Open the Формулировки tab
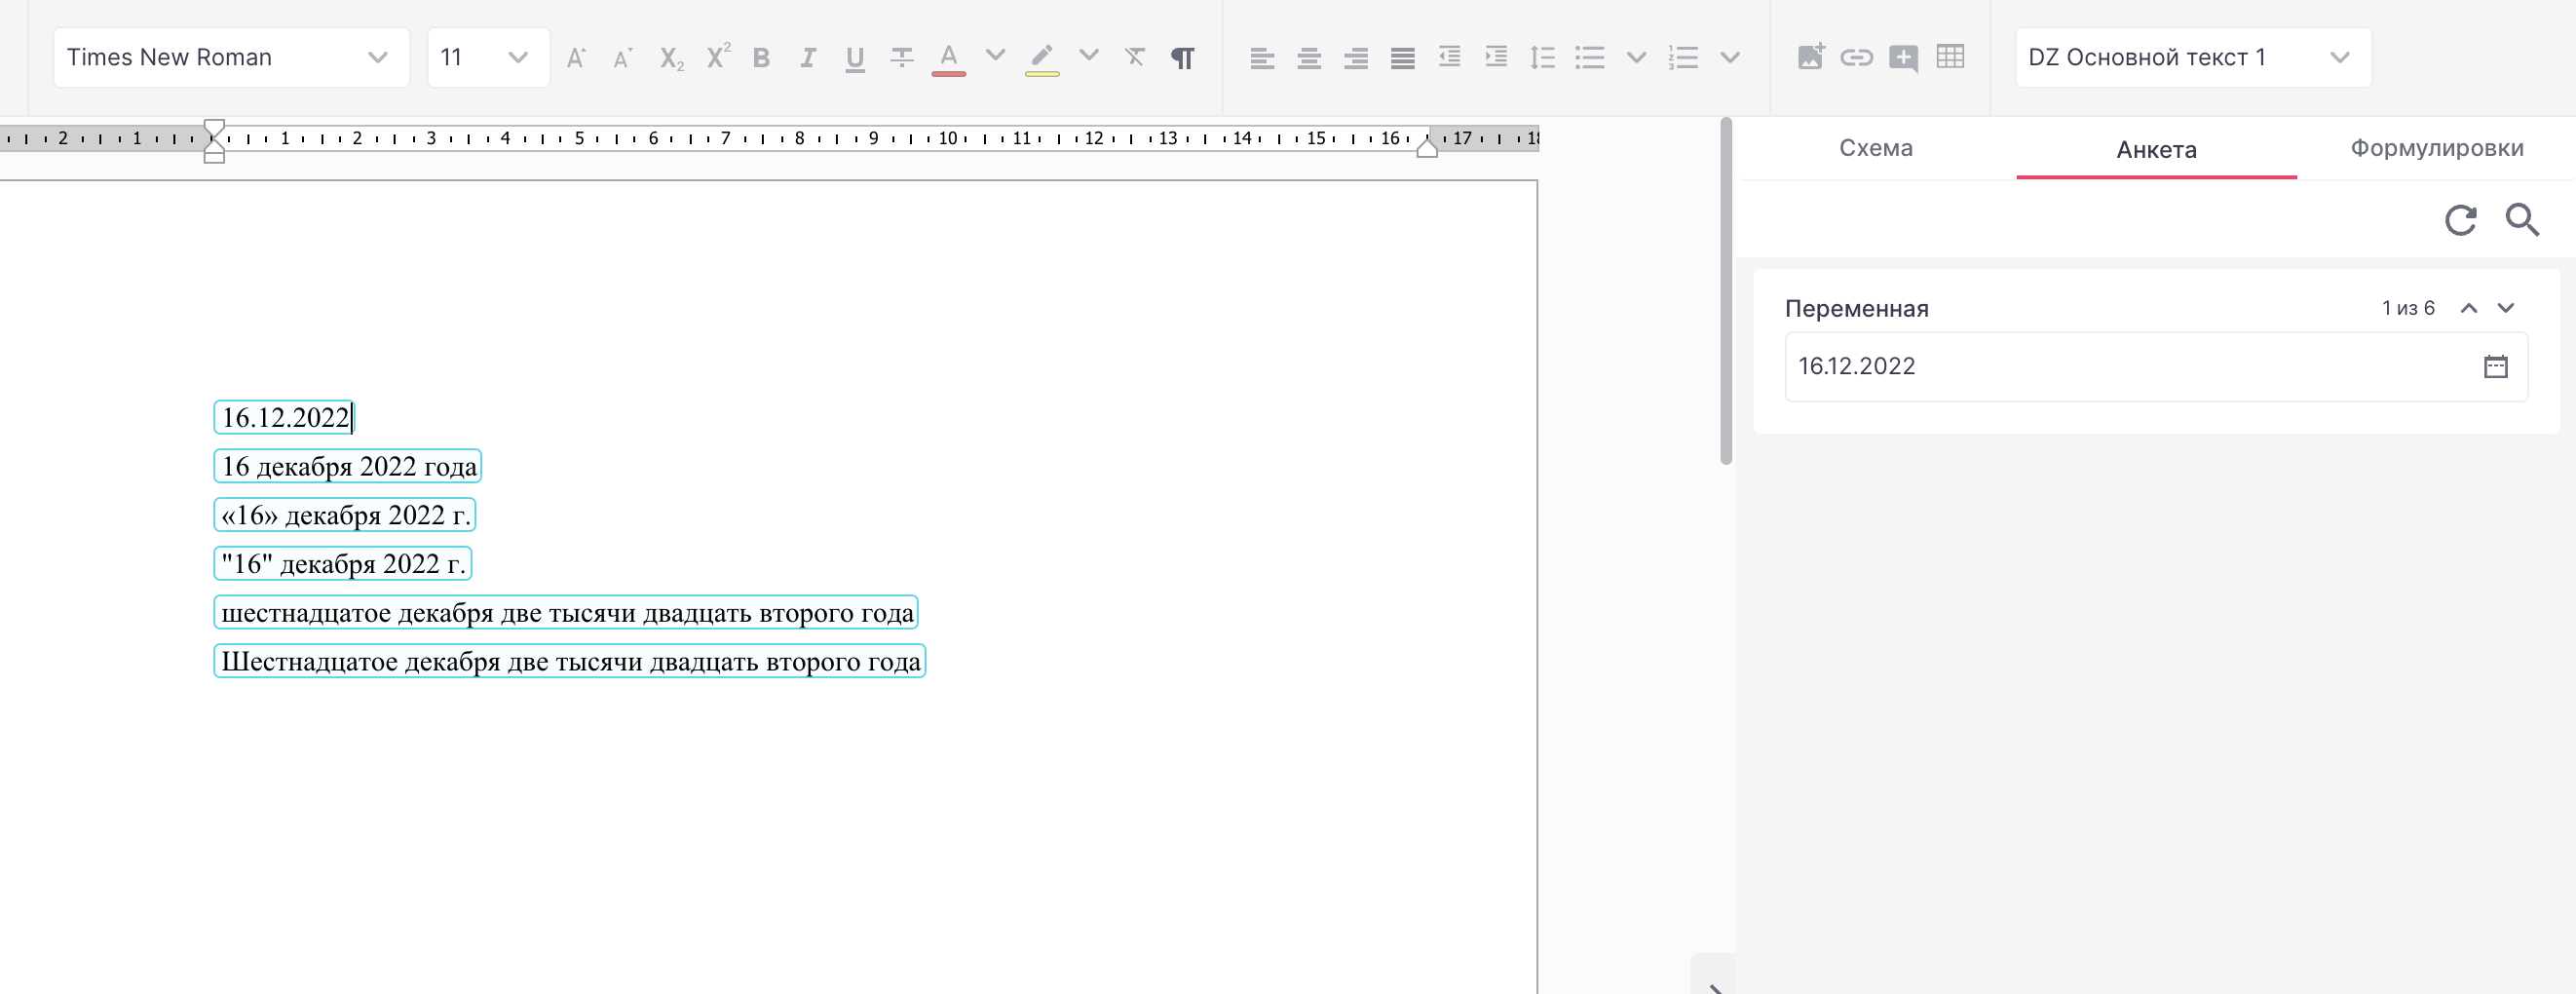 [x=2436, y=148]
